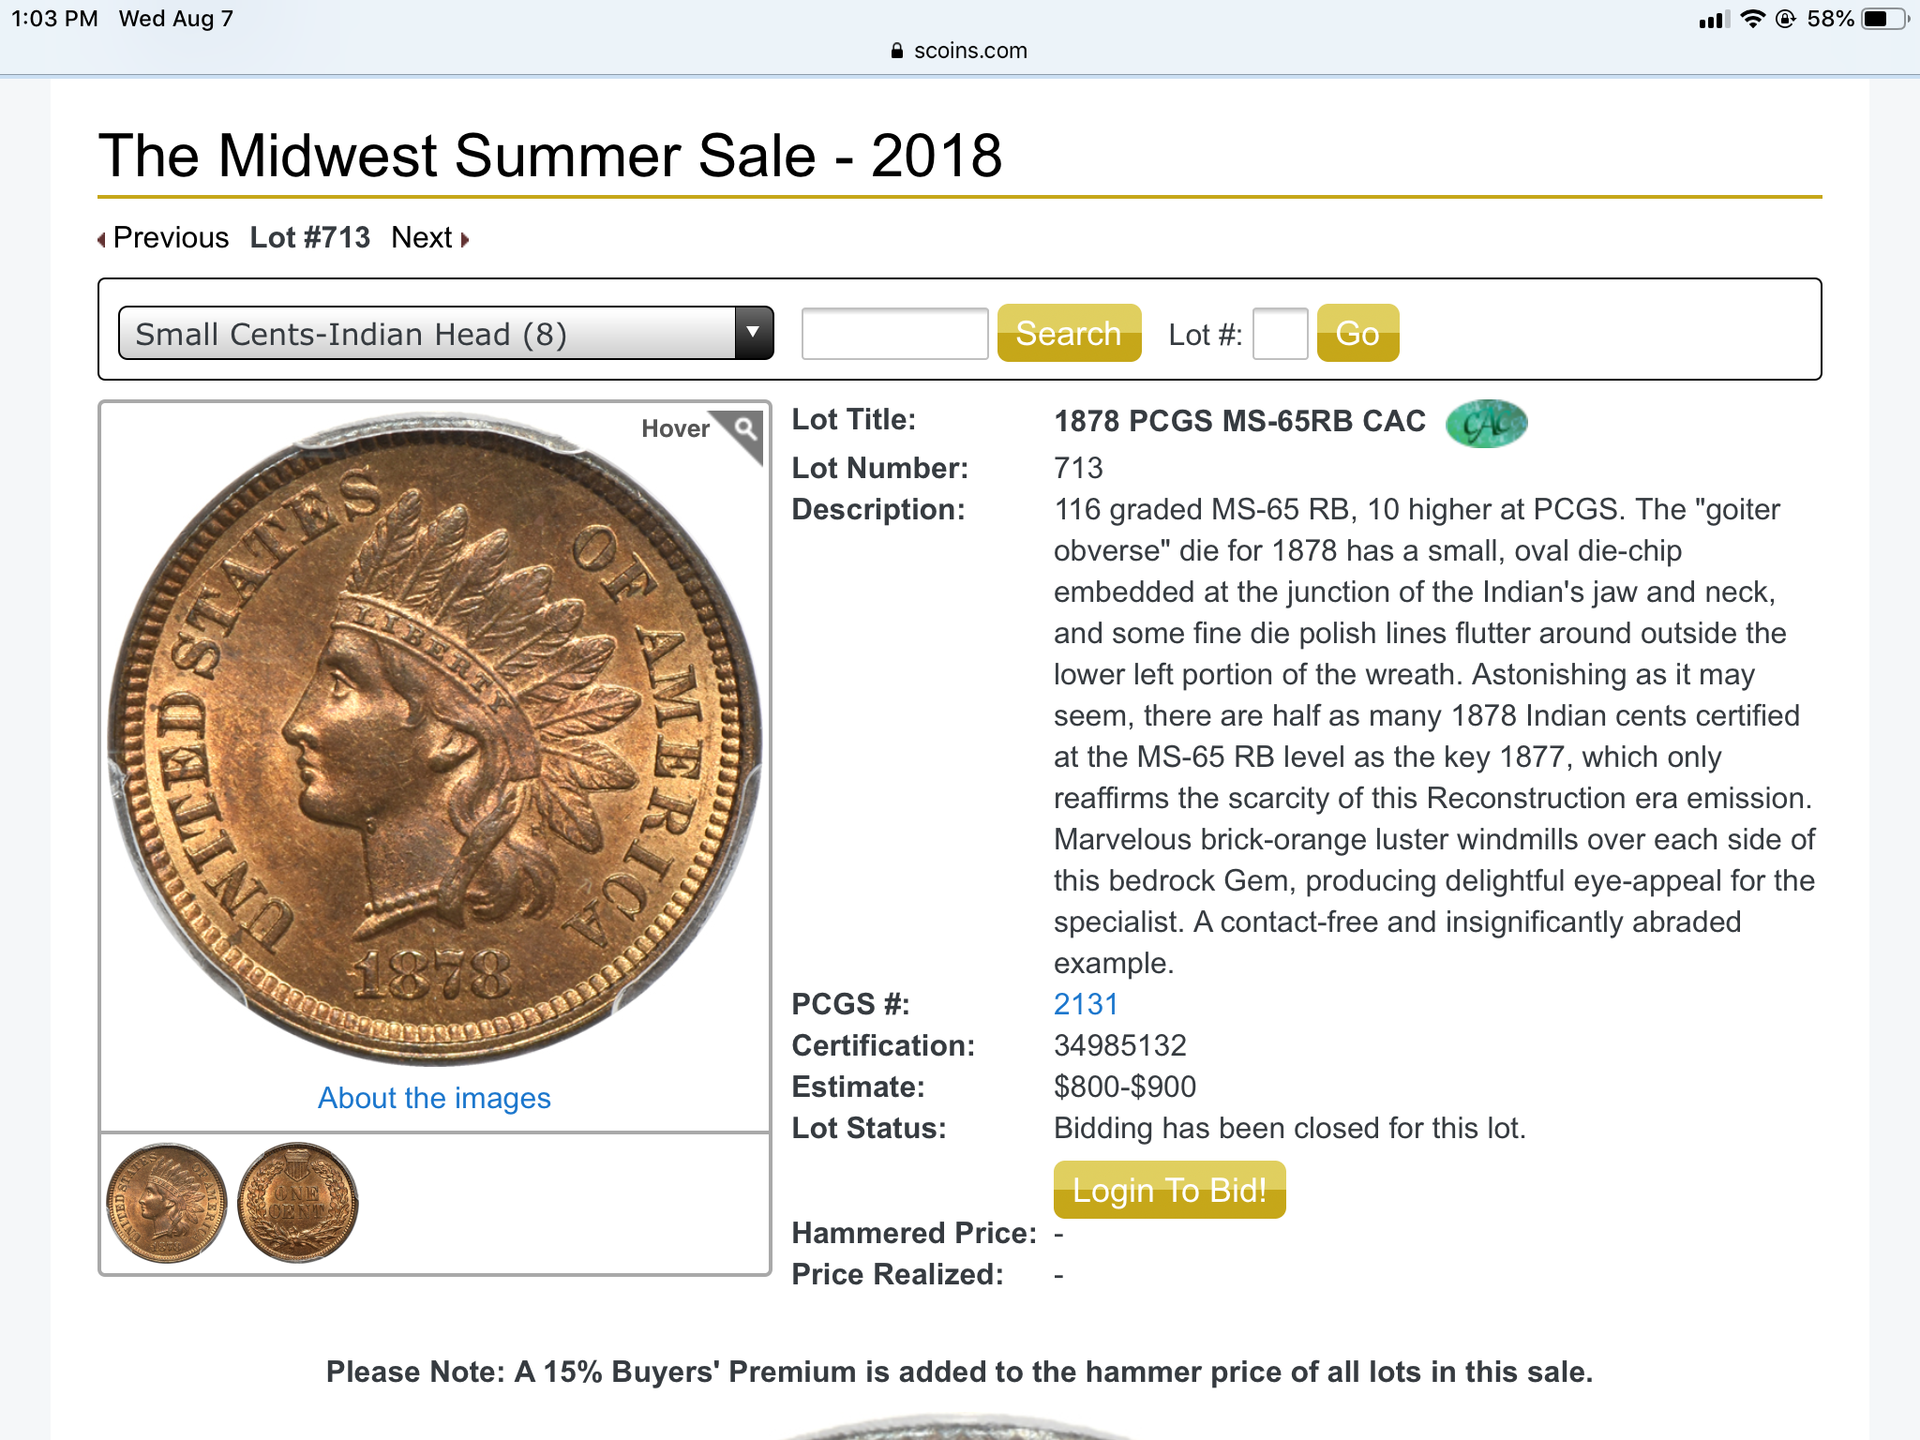Click the Lot # input field
1920x1440 pixels.
(1280, 333)
